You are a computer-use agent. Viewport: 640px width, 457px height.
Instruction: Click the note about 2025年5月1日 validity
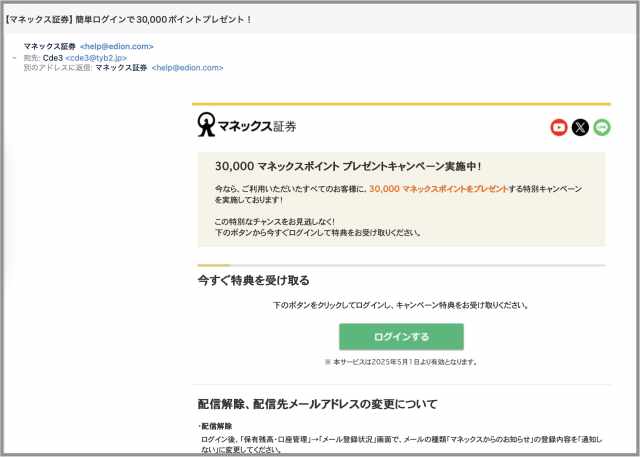400,362
